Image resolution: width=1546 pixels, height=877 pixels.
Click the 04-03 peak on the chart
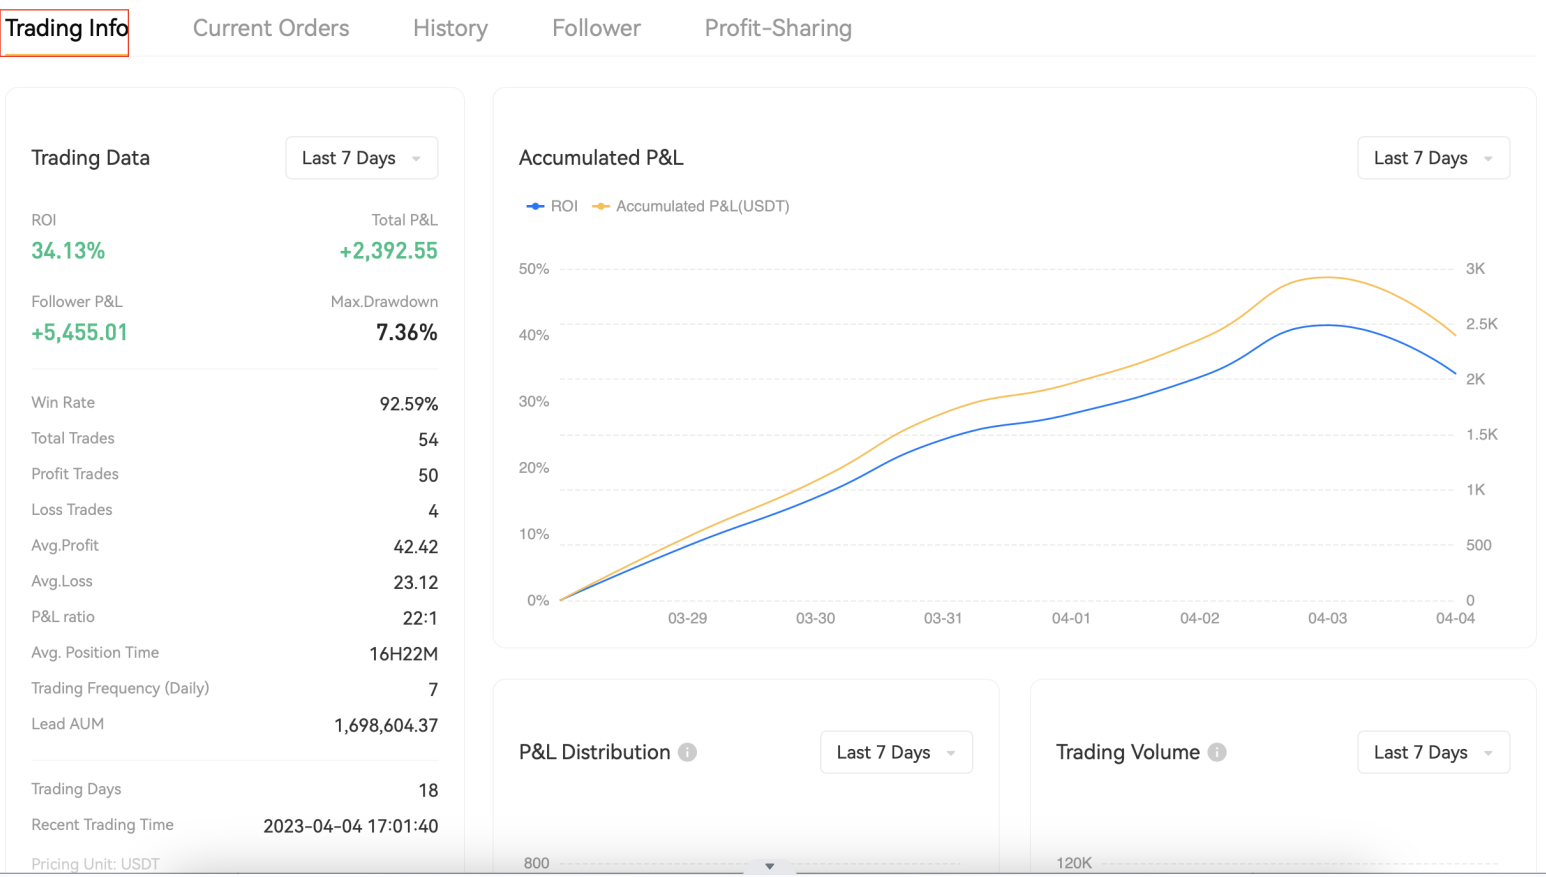[x=1327, y=278]
